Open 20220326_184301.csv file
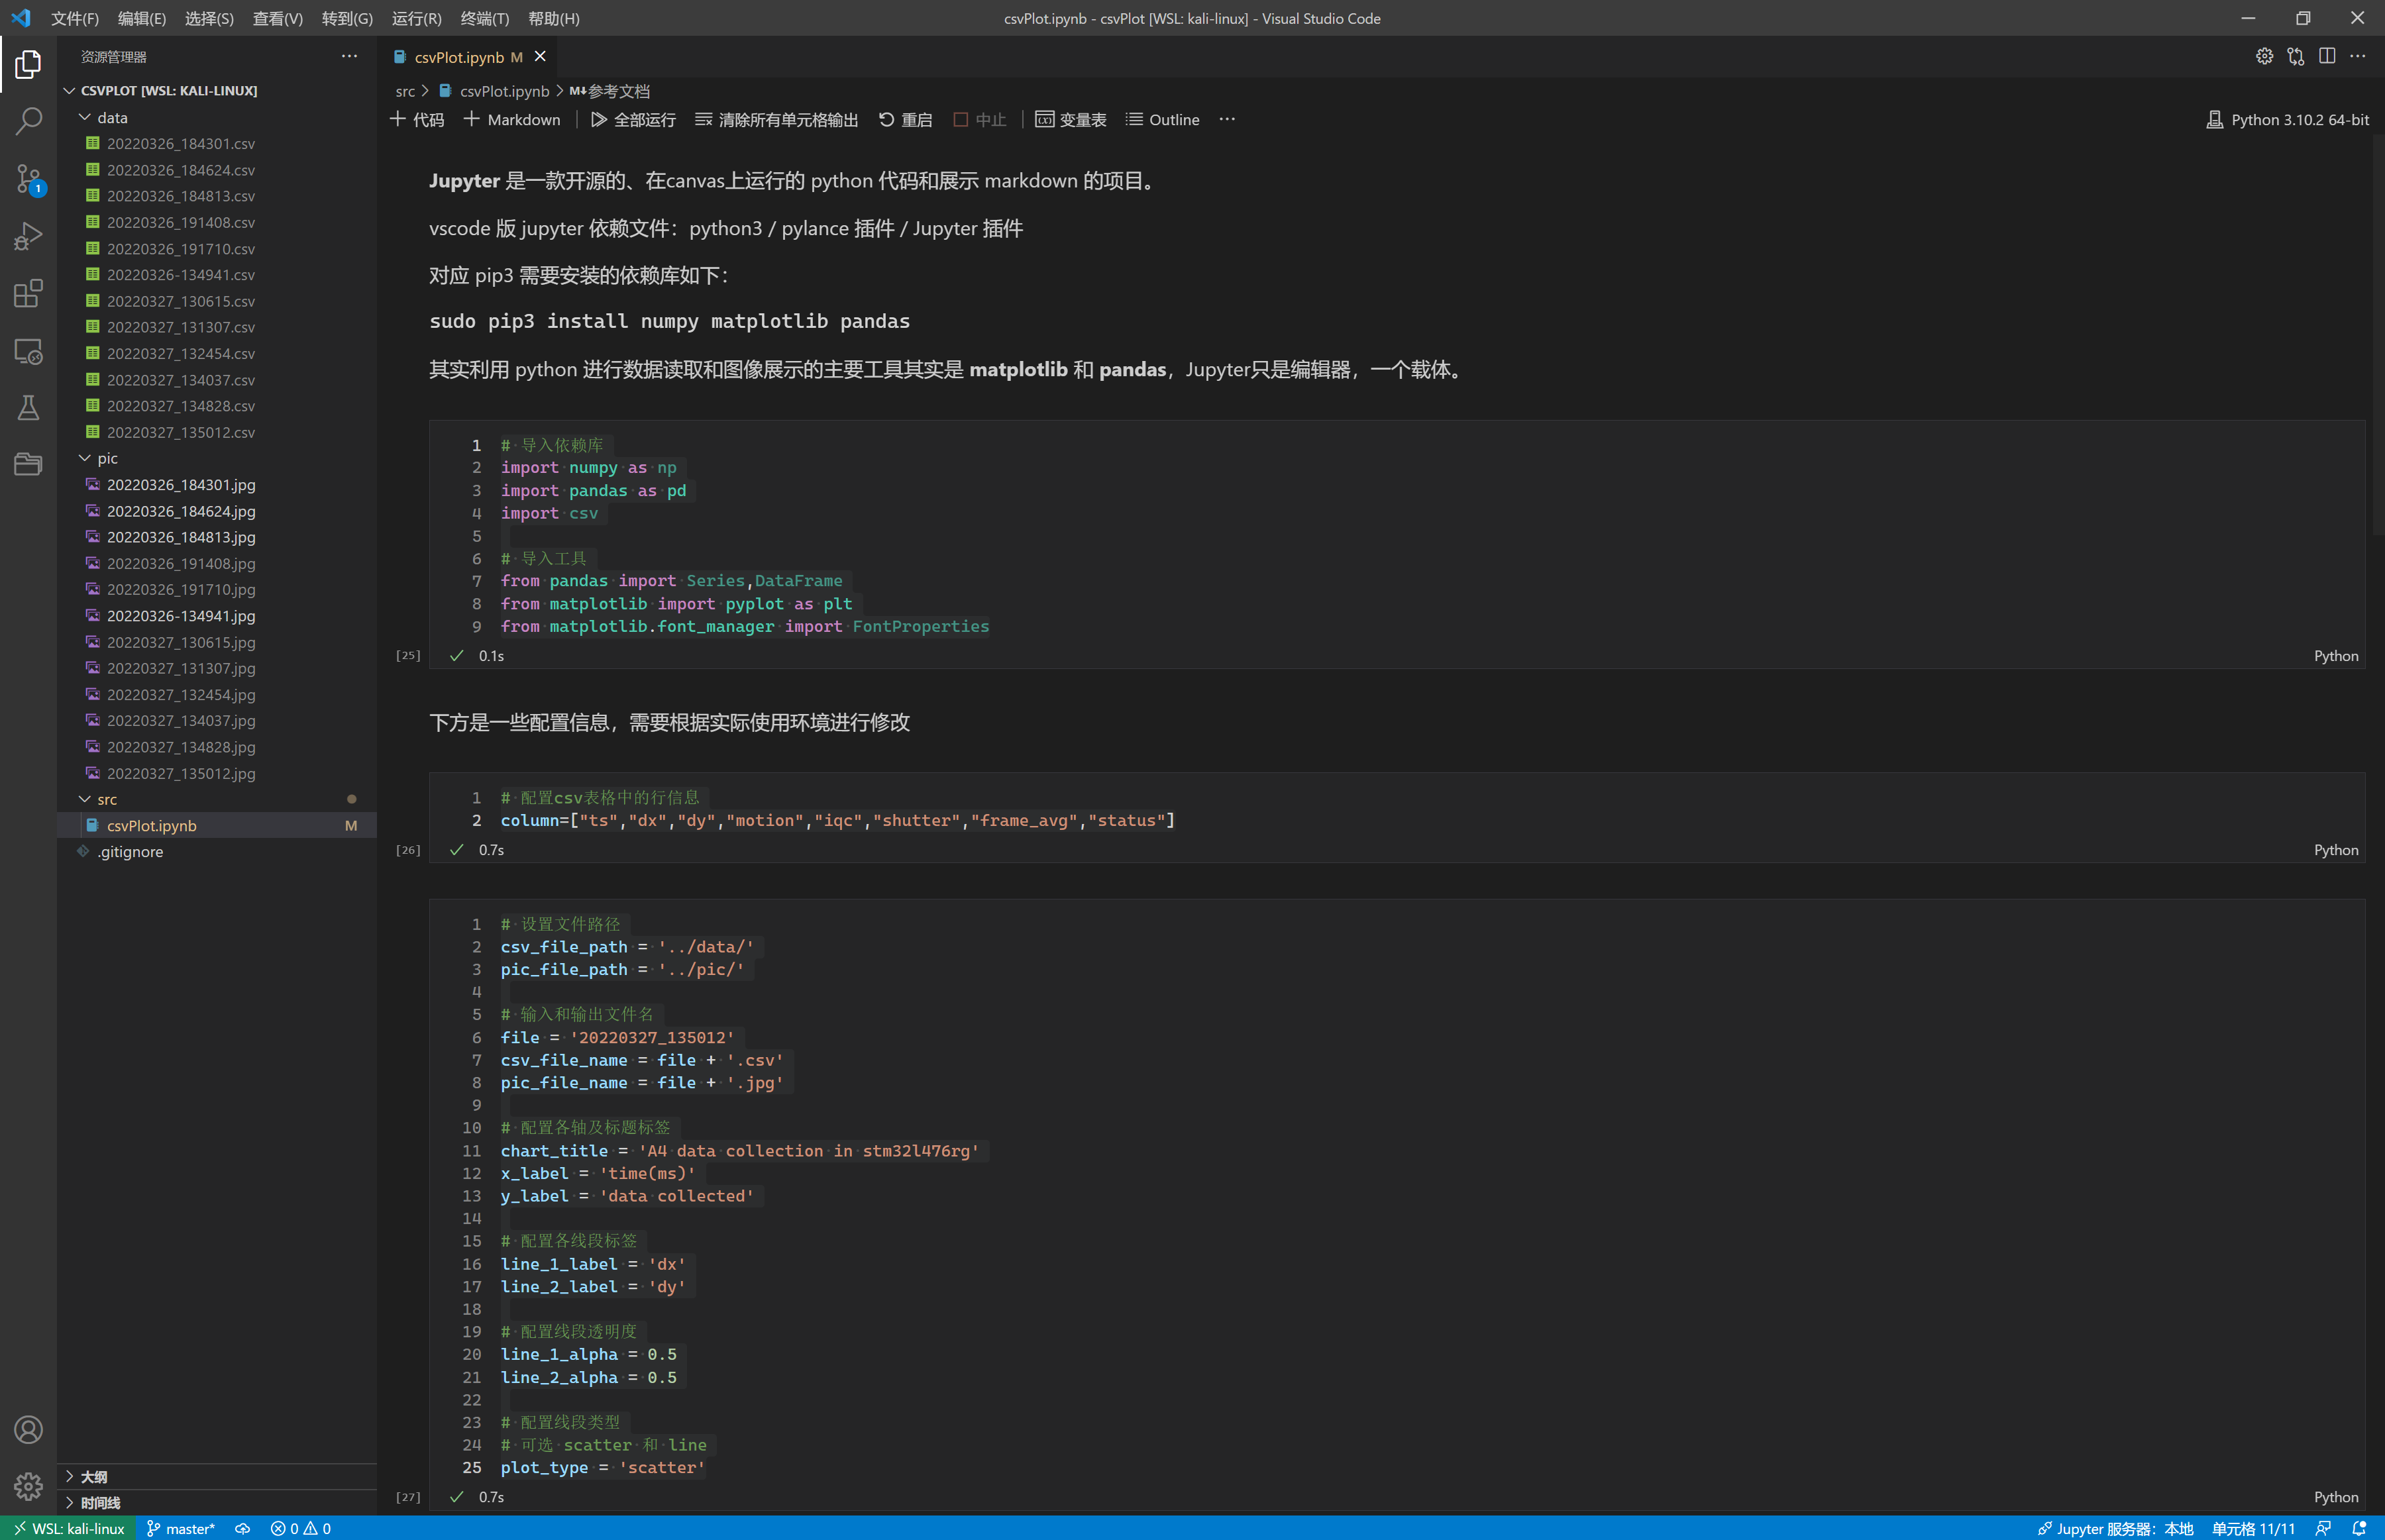Screen dimensions: 2385x1540 pos(181,143)
